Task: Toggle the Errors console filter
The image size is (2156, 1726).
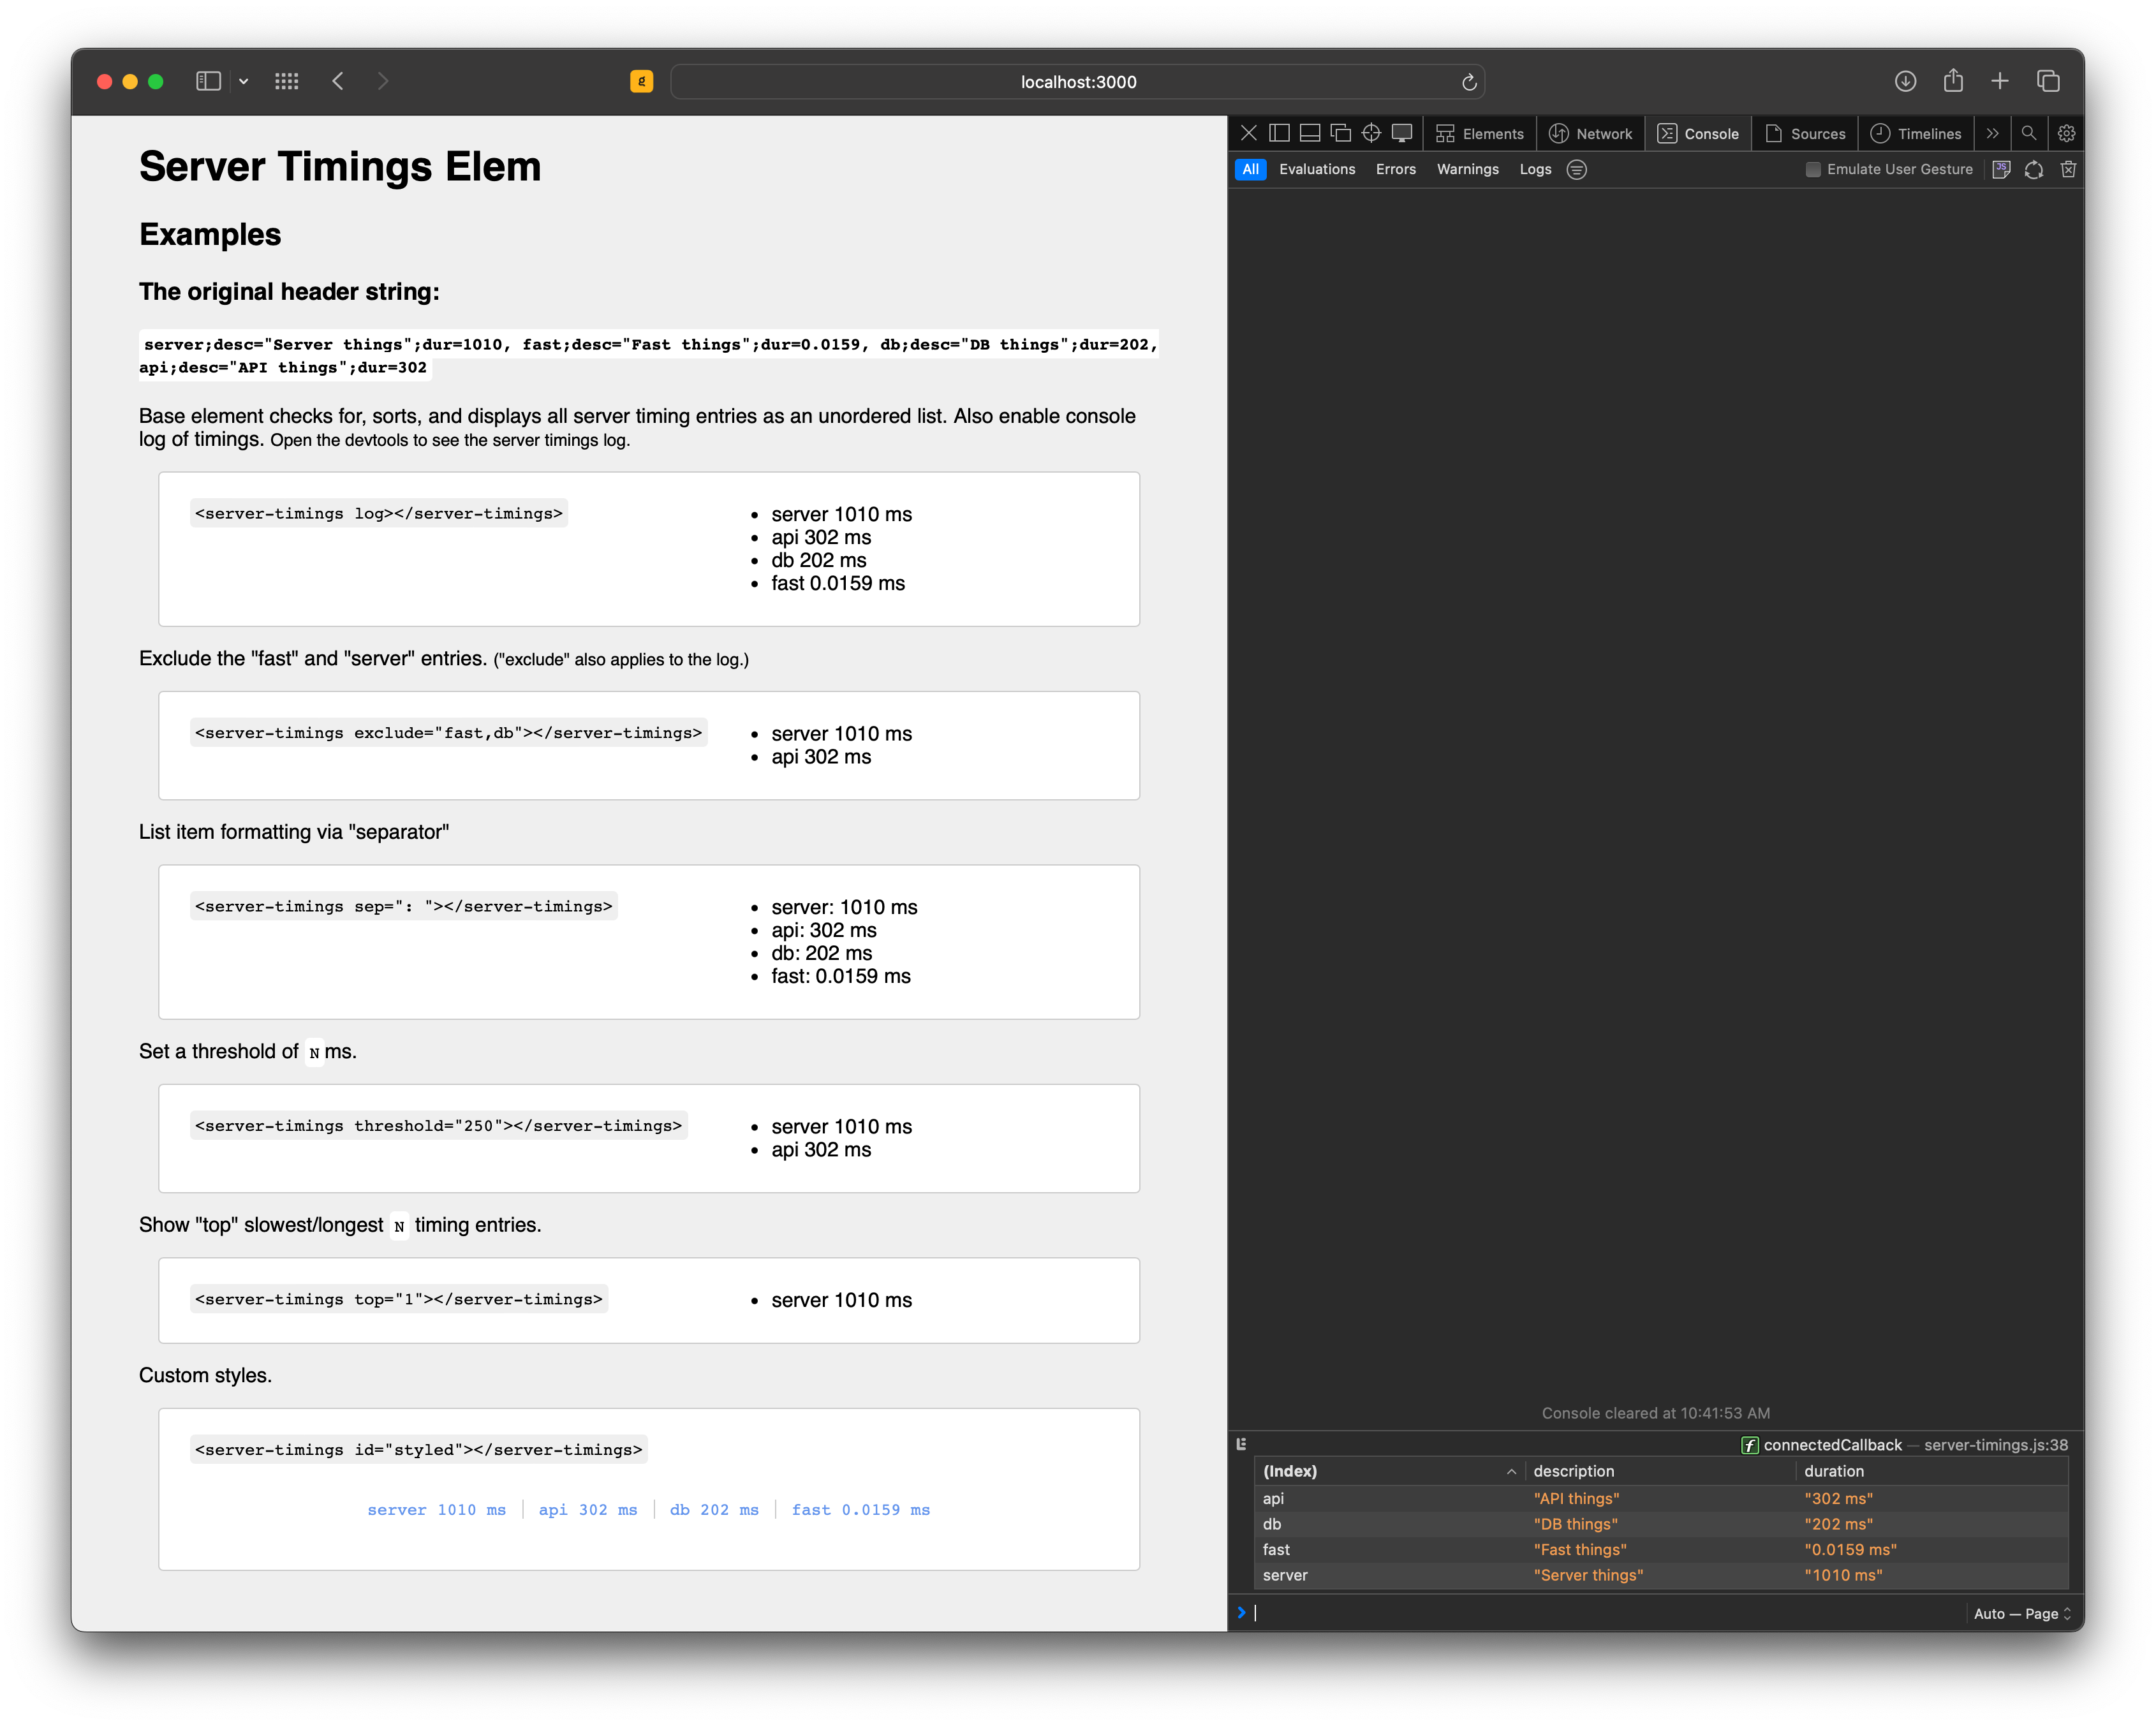Action: click(x=1395, y=169)
